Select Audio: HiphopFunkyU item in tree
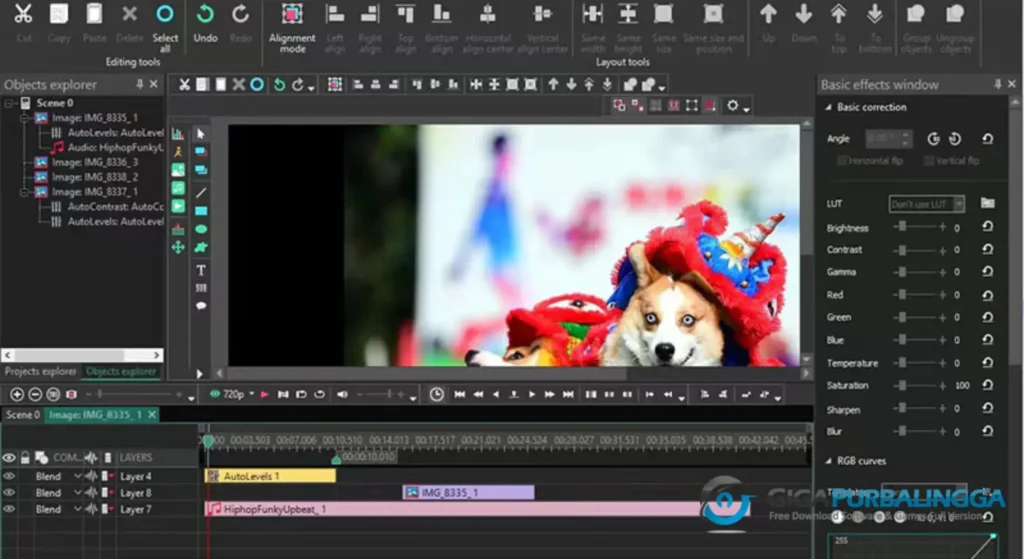Image resolution: width=1024 pixels, height=559 pixels. [x=115, y=148]
